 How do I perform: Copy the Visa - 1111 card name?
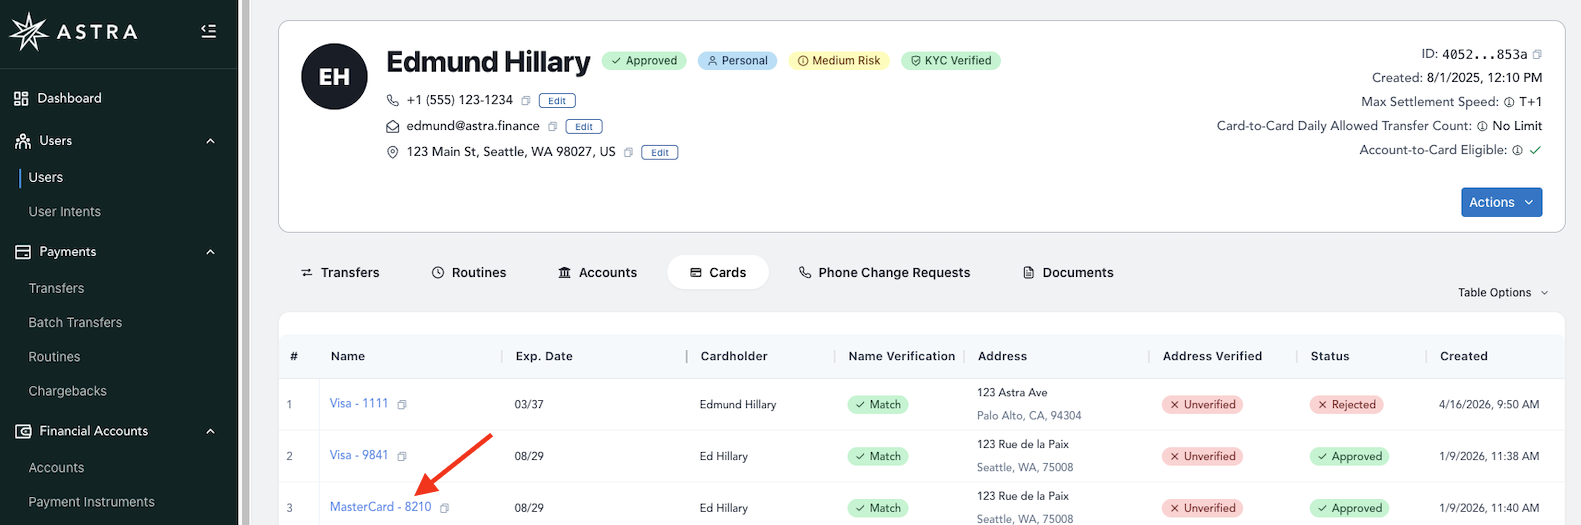click(402, 405)
